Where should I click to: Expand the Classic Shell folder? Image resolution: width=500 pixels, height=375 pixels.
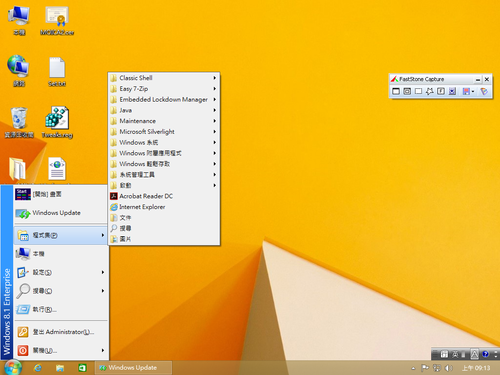click(164, 78)
